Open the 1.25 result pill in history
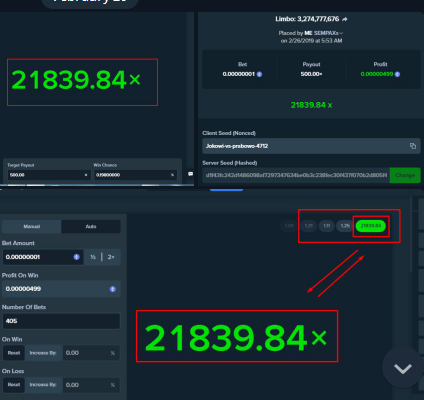This screenshot has height=400, width=424. (x=345, y=226)
